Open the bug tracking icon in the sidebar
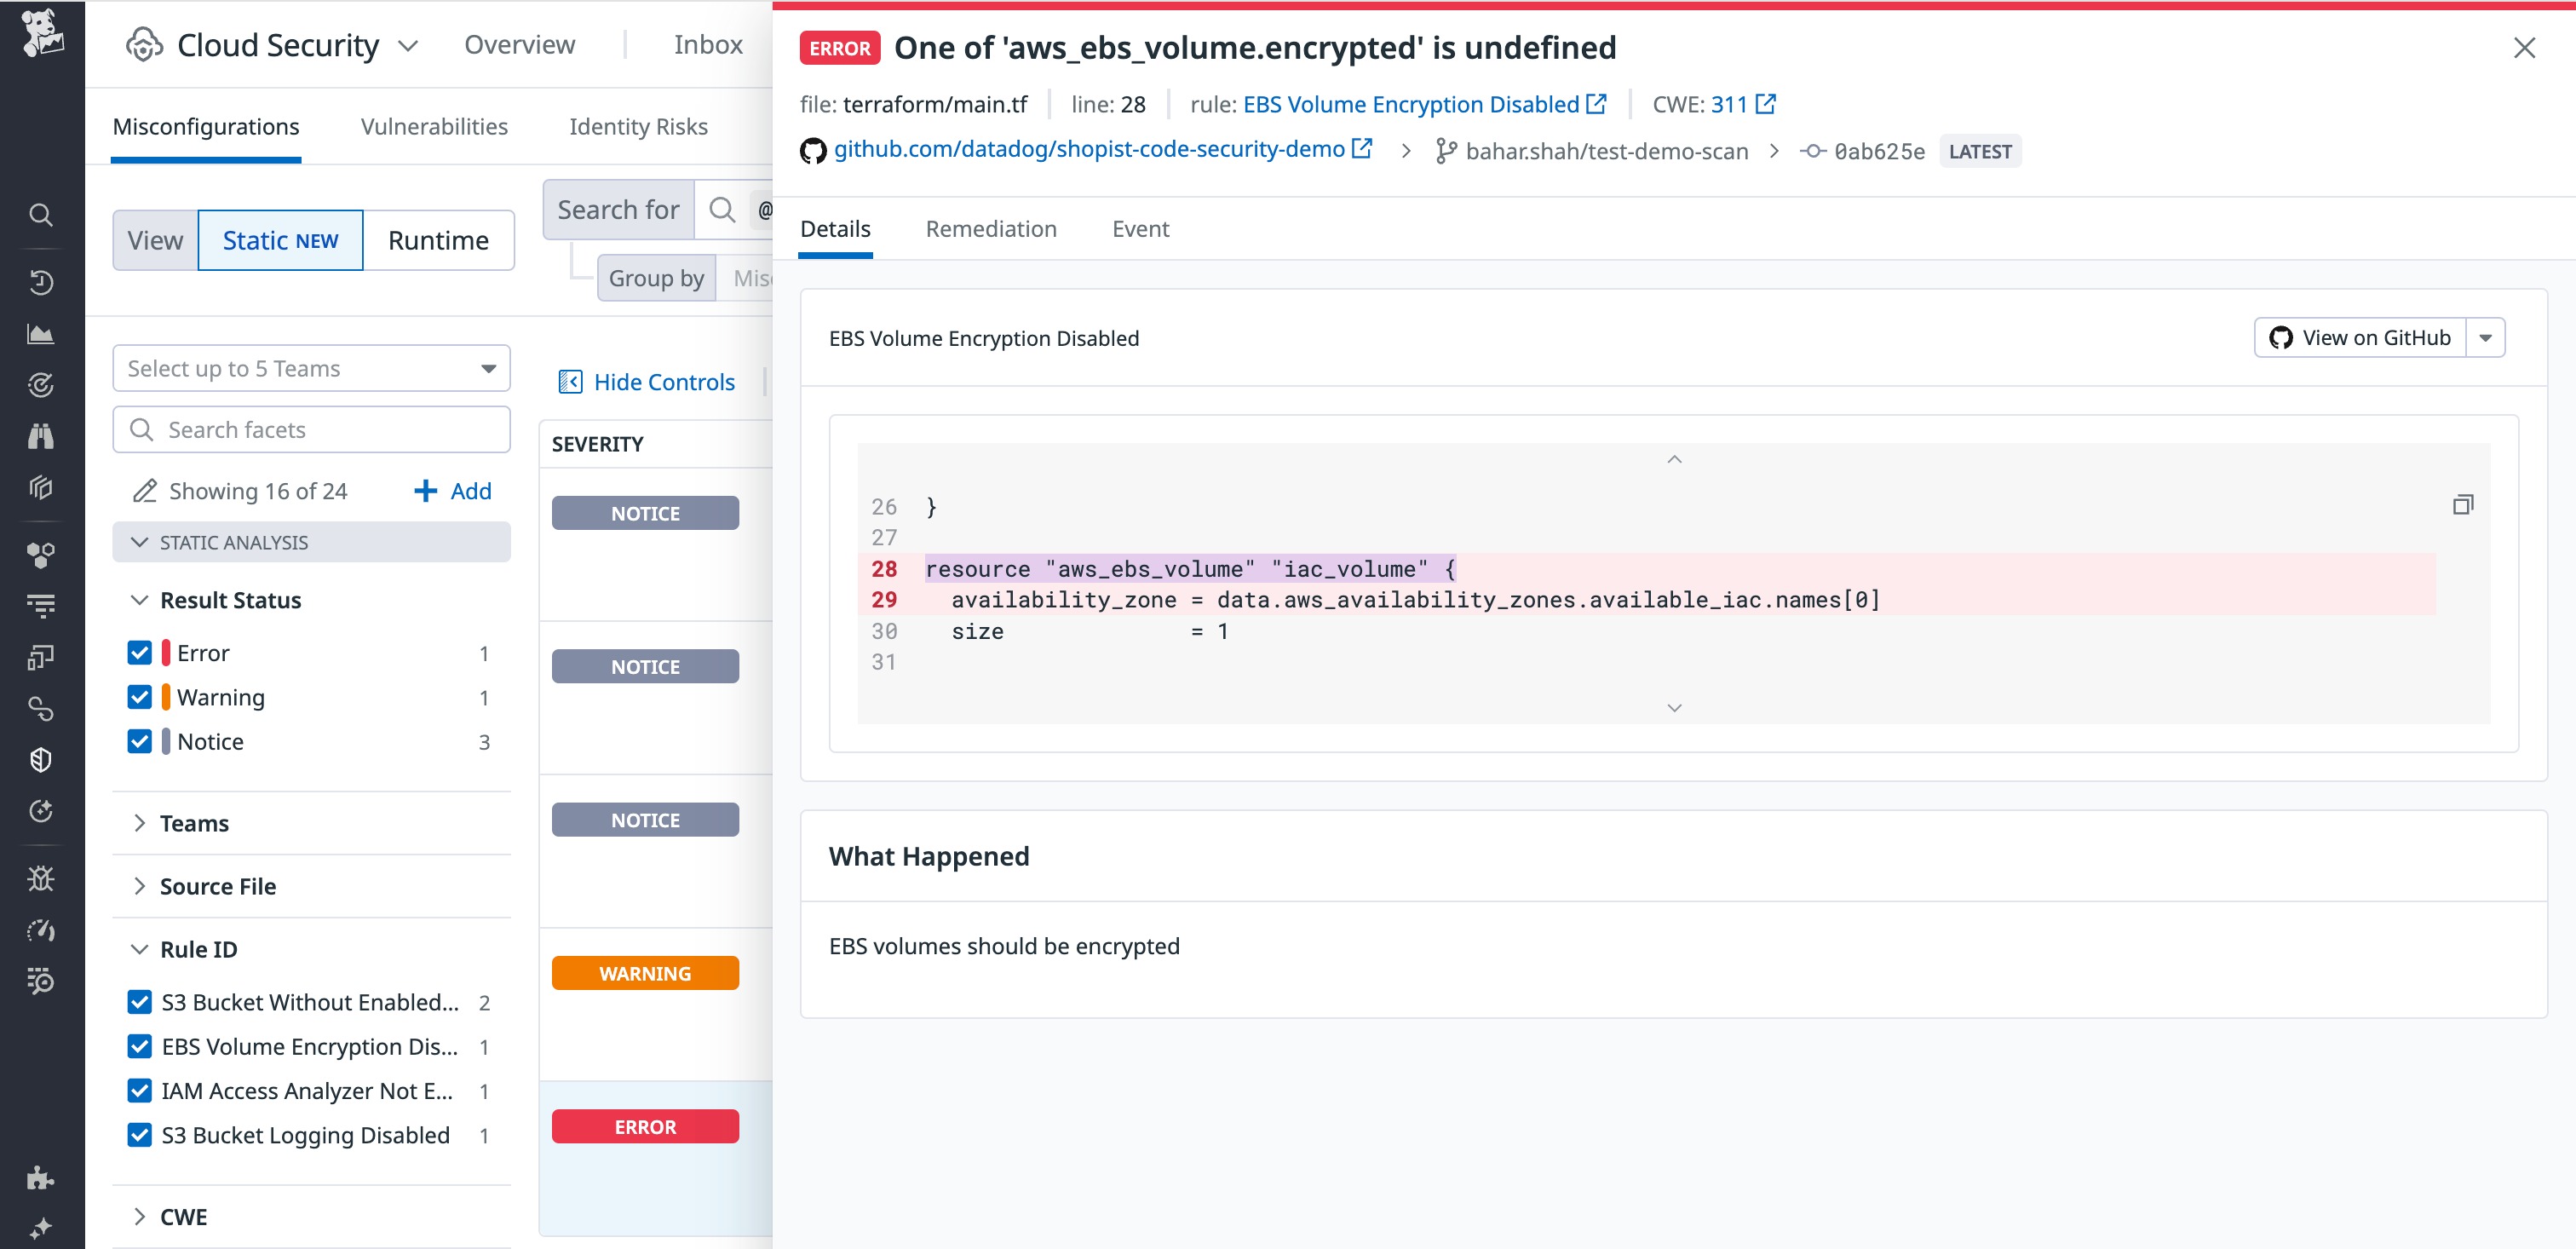This screenshot has height=1249, width=2576. 41,878
